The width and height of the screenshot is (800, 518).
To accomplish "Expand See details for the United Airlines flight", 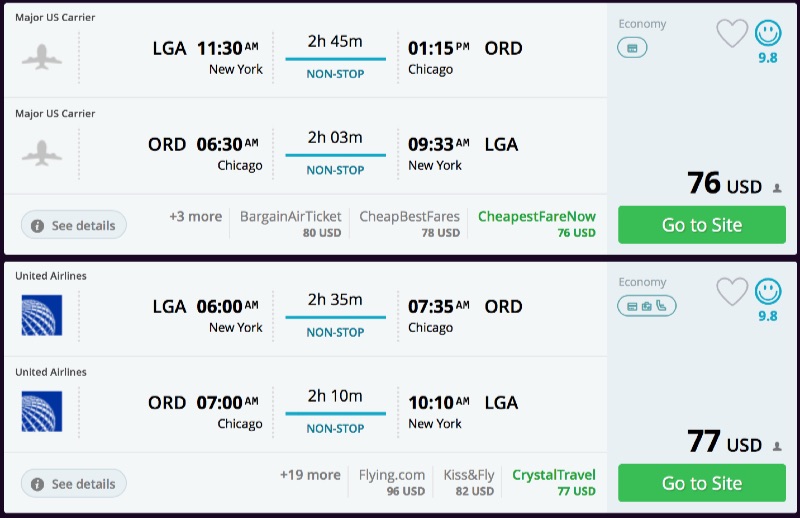I will 74,484.
